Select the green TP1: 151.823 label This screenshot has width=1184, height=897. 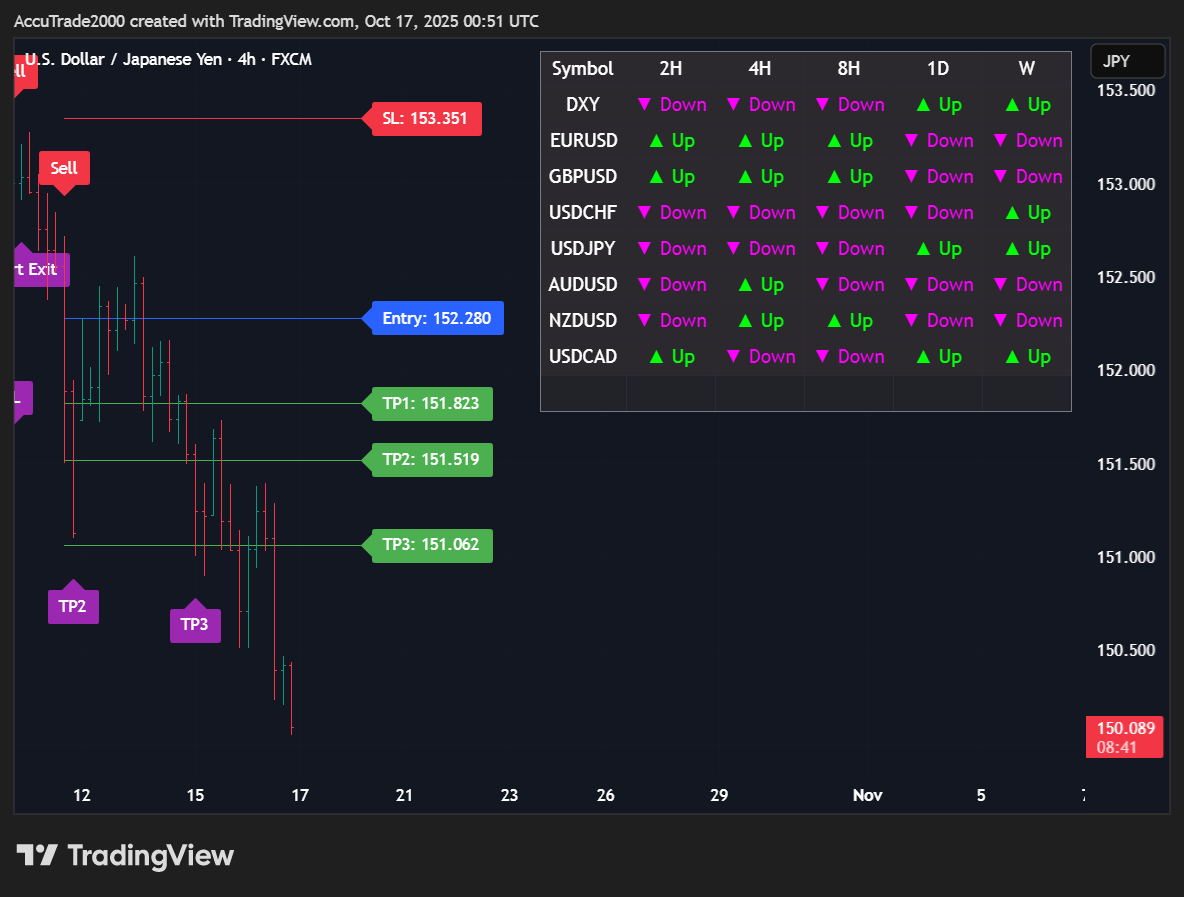[x=431, y=404]
